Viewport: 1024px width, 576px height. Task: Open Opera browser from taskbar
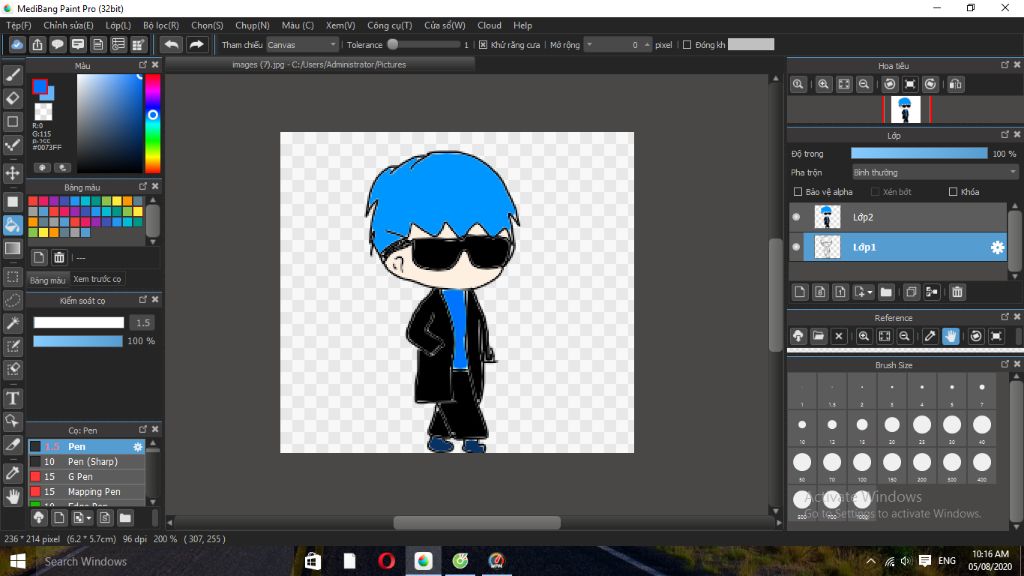tap(386, 560)
